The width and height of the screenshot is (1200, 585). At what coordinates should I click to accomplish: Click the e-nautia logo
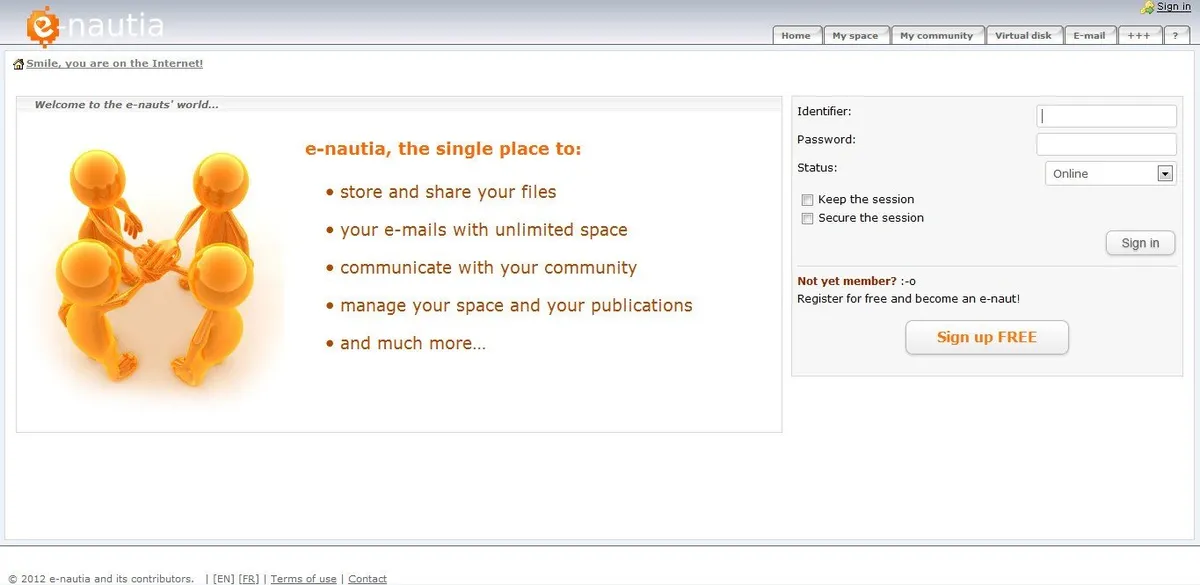(x=95, y=25)
